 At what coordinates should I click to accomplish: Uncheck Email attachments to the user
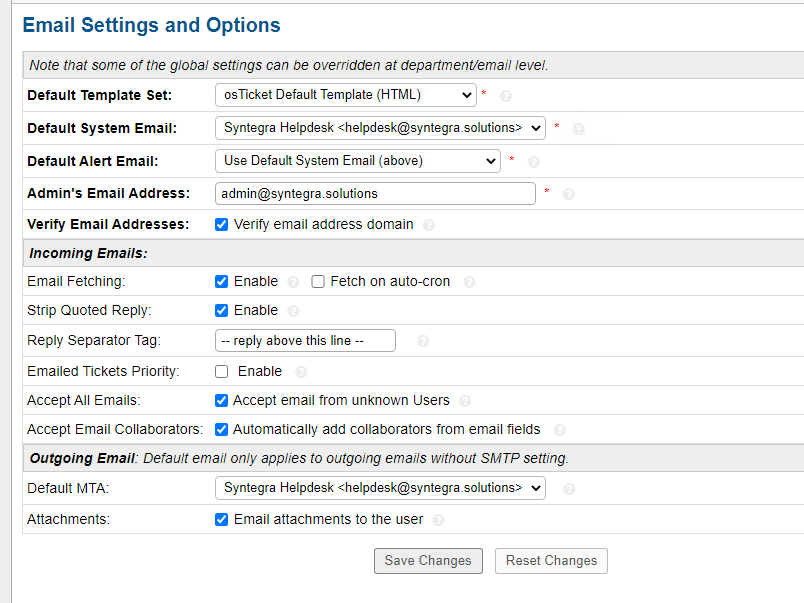pos(222,519)
